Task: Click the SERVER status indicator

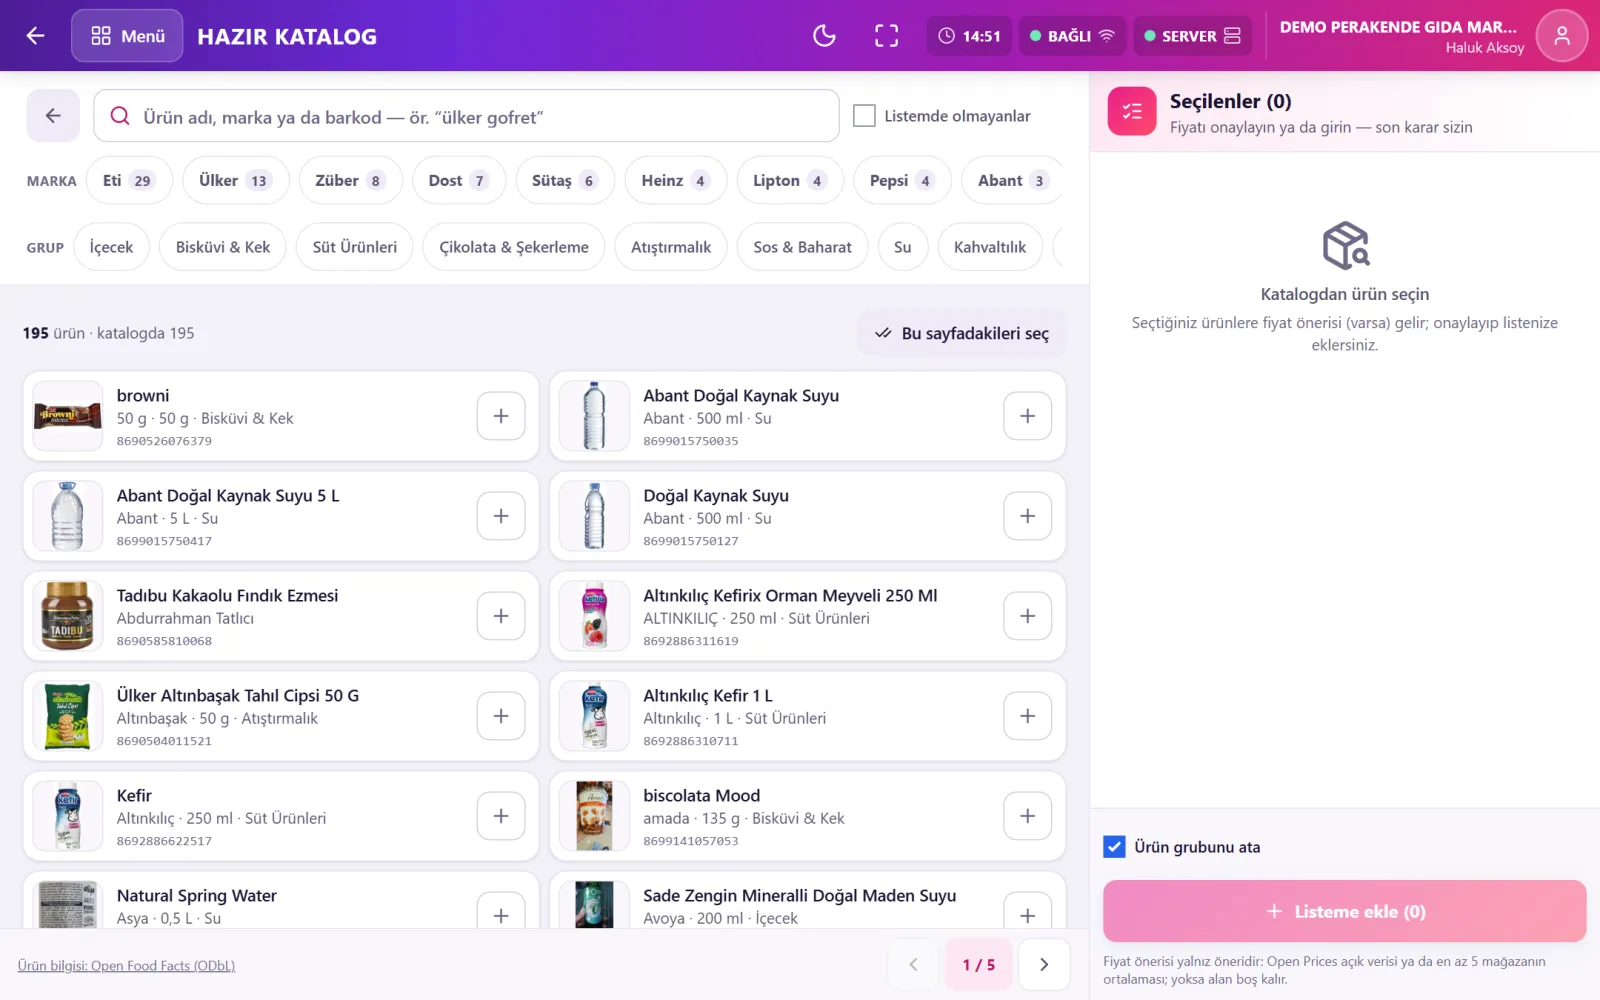Action: coord(1192,36)
